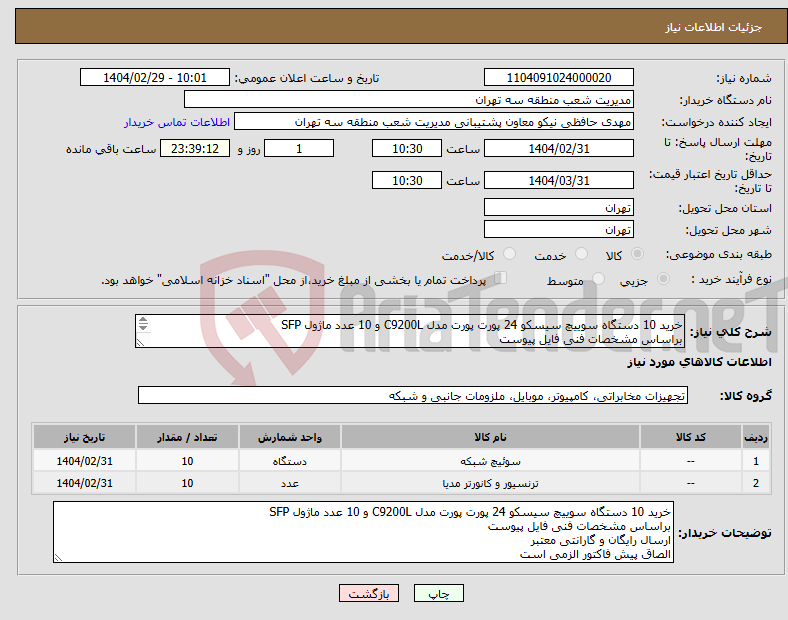
Task: Select the خدمت radio button
Action: tap(581, 254)
